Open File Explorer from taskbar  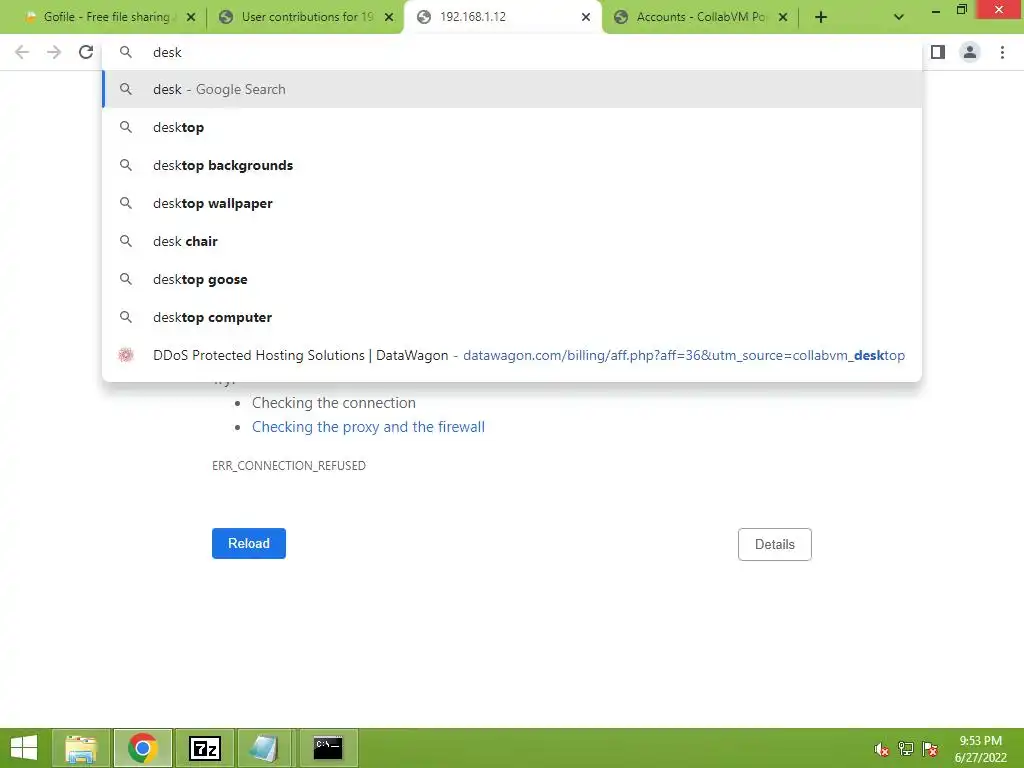[81, 748]
